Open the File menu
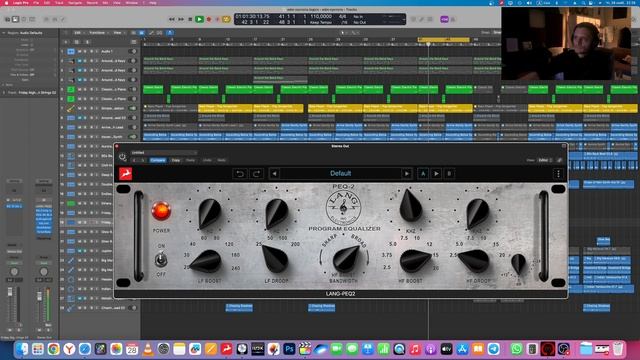Viewport: 640px width, 360px height. click(x=36, y=2)
